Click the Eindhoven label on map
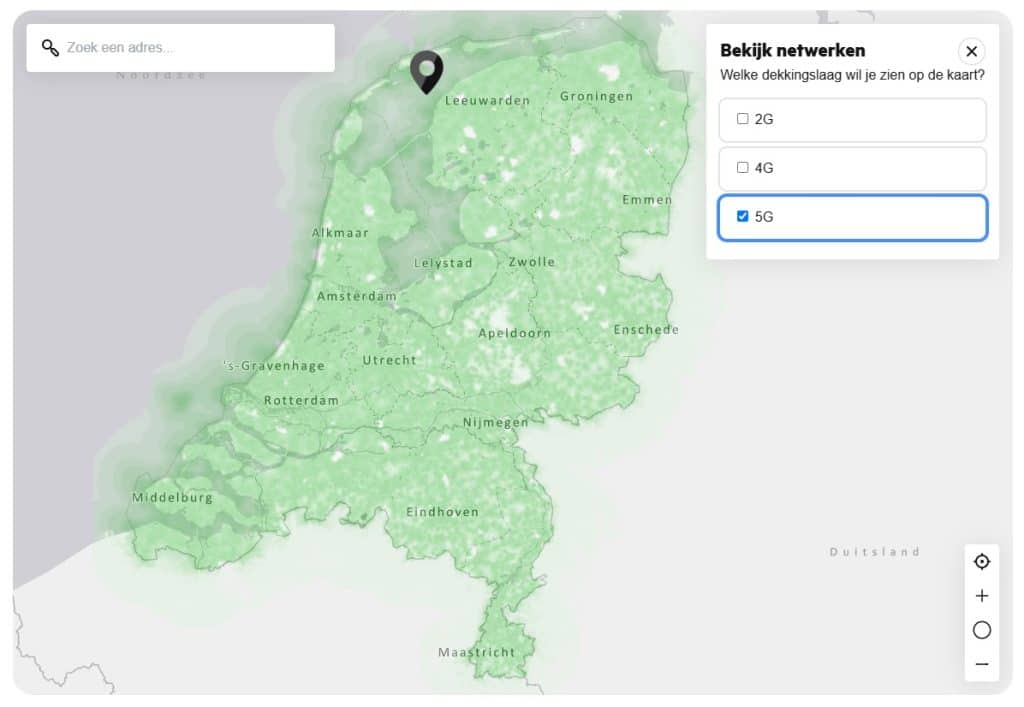Image resolution: width=1024 pixels, height=707 pixels. pyautogui.click(x=442, y=512)
